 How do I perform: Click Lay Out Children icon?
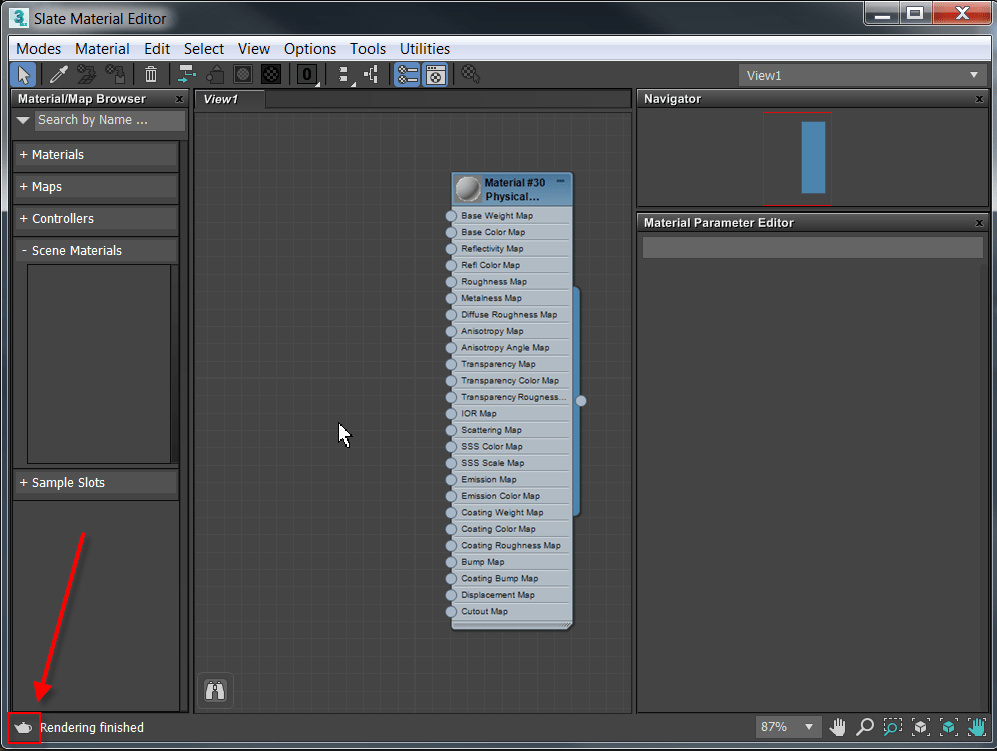371,75
